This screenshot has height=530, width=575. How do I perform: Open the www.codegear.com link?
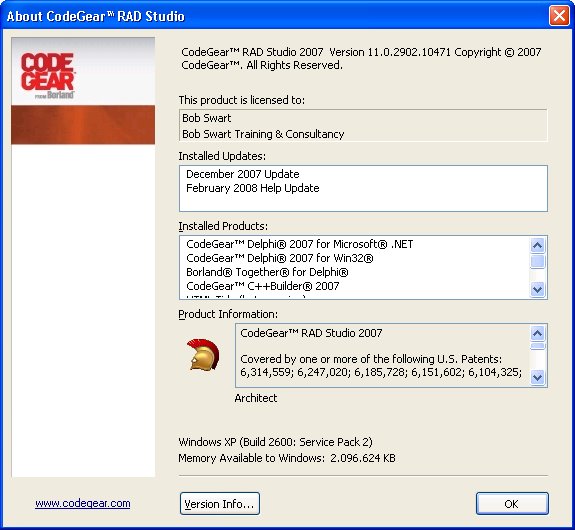pos(83,503)
